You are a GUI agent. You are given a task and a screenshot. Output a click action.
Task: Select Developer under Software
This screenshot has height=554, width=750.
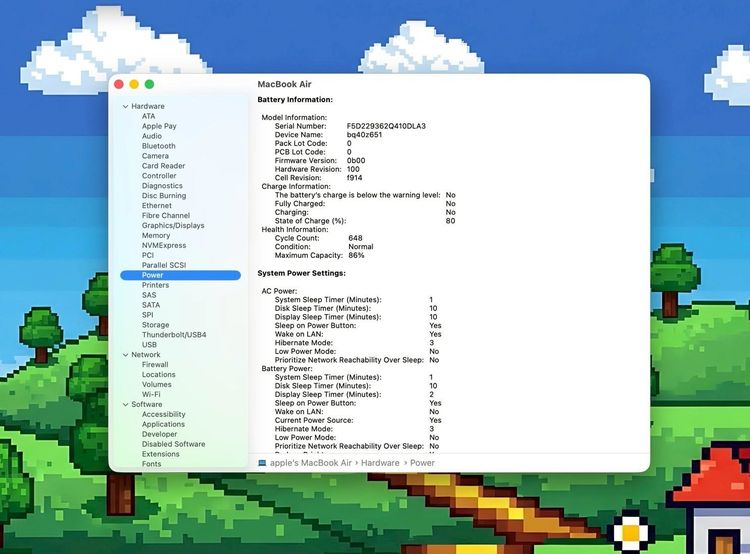coord(159,434)
